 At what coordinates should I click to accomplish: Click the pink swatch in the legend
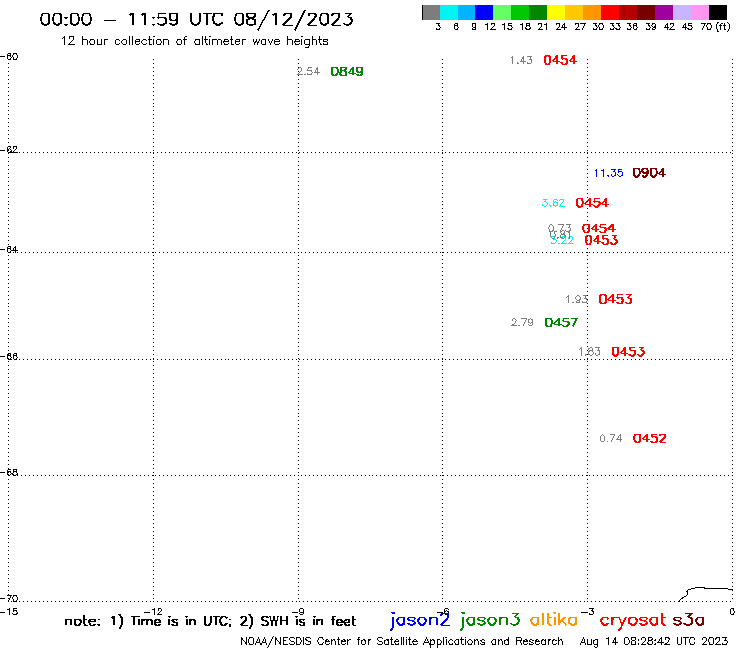(x=699, y=12)
